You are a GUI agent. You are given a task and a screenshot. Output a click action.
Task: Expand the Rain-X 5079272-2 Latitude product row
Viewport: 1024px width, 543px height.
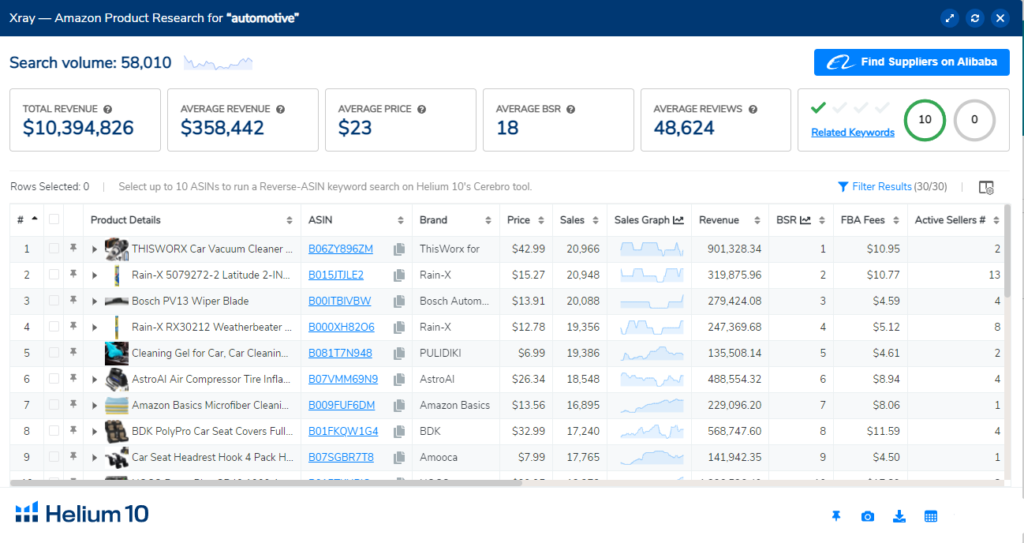pos(95,275)
